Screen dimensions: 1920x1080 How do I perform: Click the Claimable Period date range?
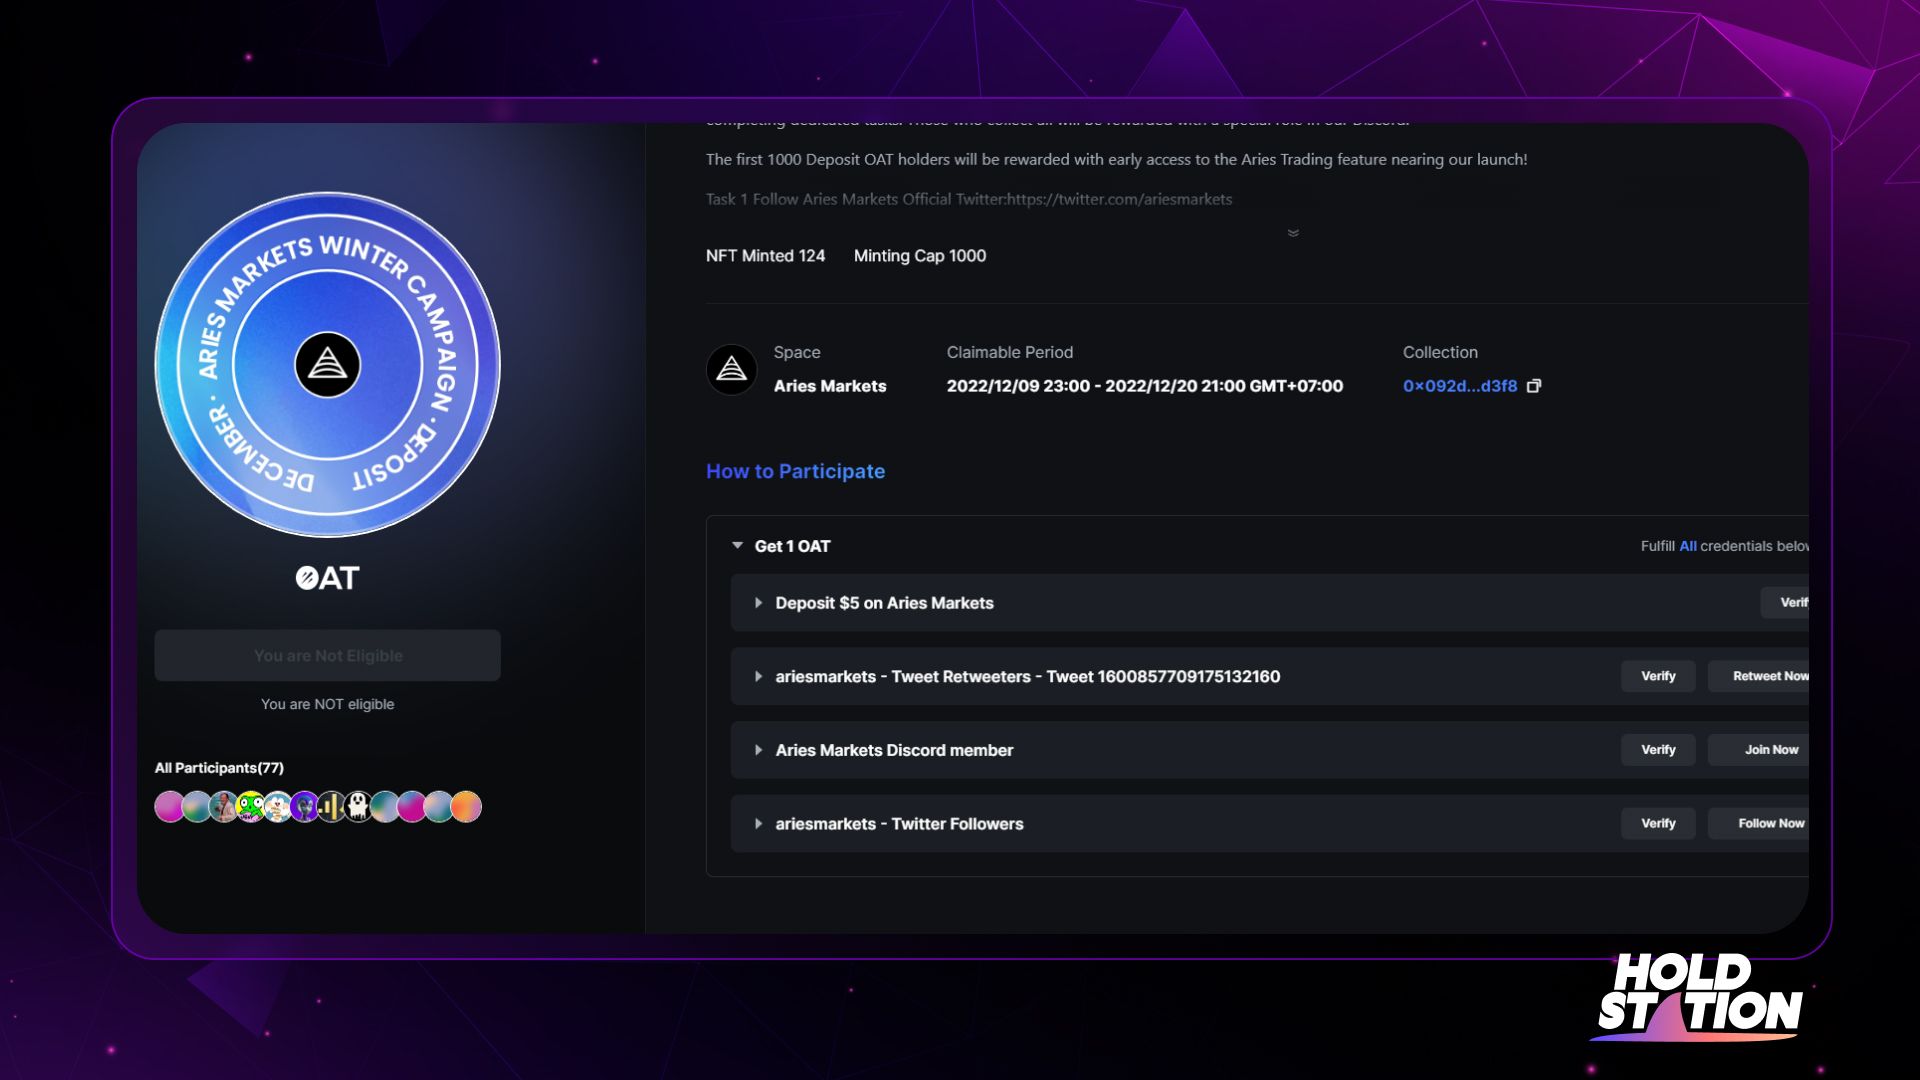1145,386
